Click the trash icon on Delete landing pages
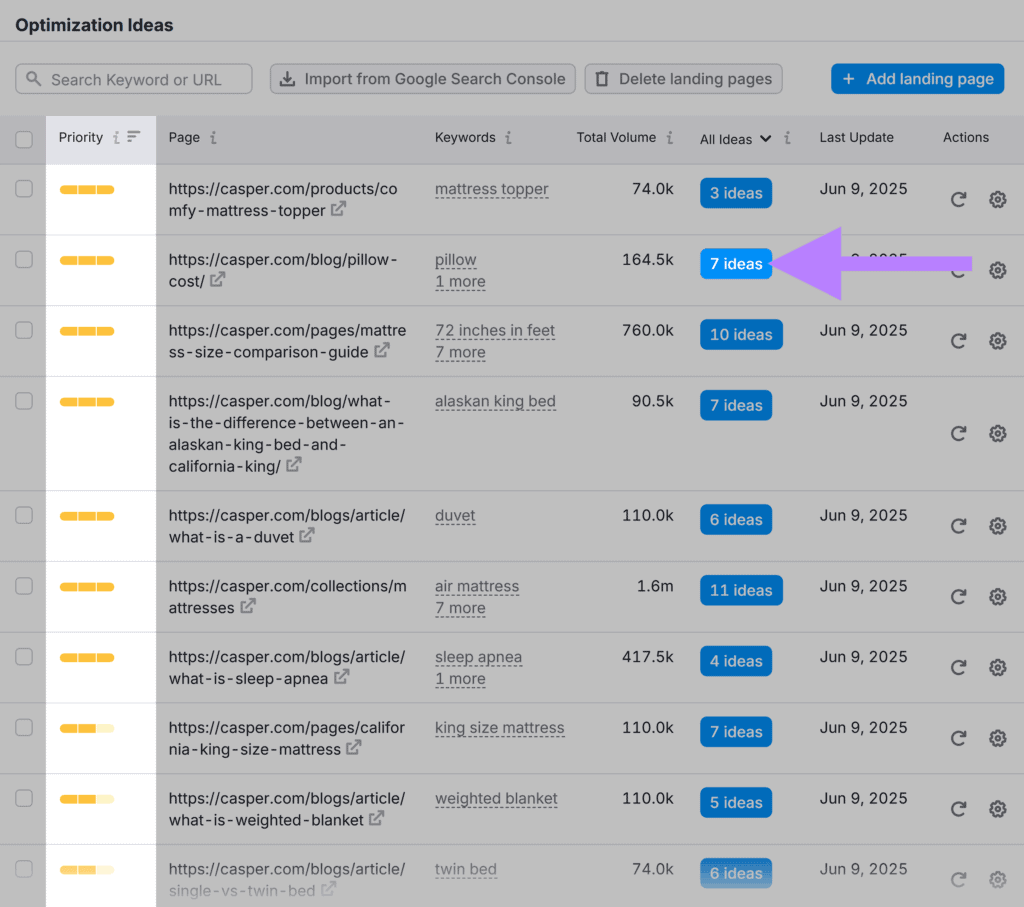 tap(601, 78)
